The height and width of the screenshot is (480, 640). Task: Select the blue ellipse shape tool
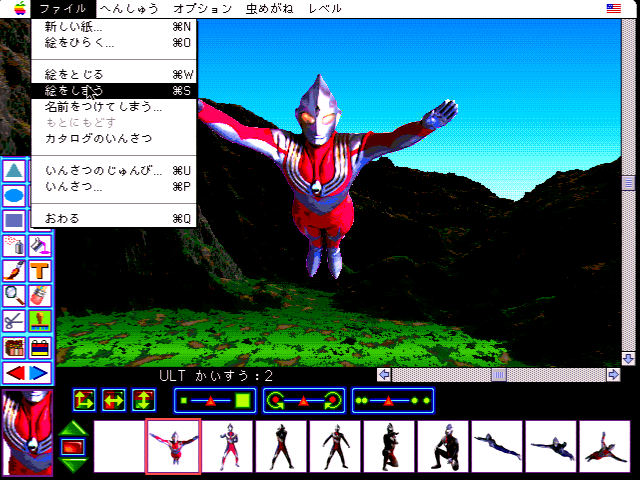pyautogui.click(x=14, y=196)
